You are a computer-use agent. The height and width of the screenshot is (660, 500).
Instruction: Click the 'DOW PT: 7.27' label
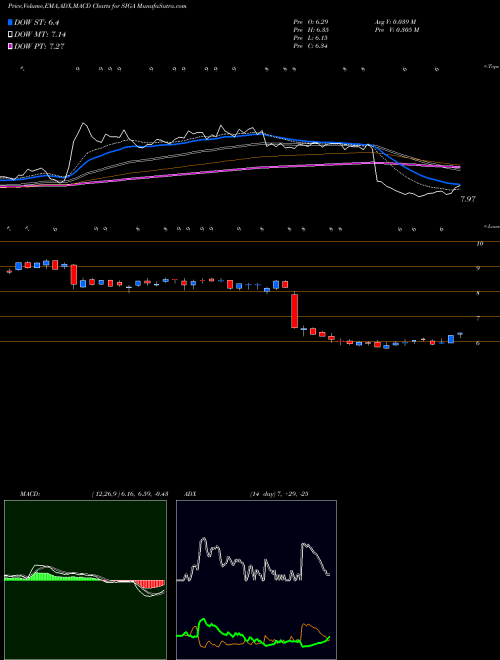point(39,46)
